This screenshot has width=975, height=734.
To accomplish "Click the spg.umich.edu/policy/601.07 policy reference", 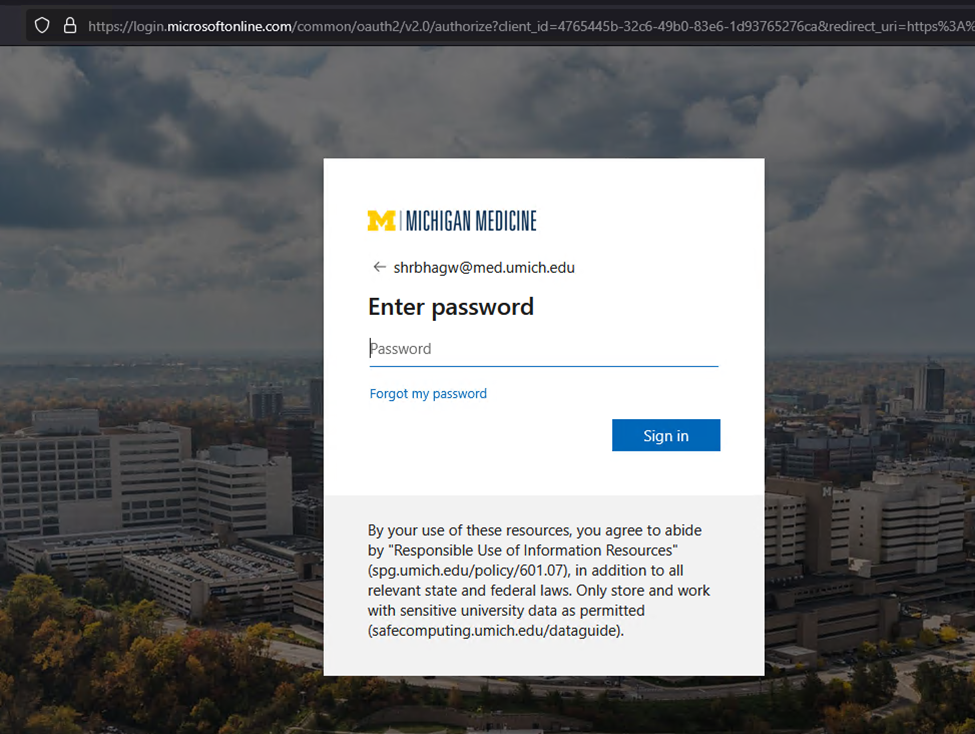I will [x=469, y=570].
